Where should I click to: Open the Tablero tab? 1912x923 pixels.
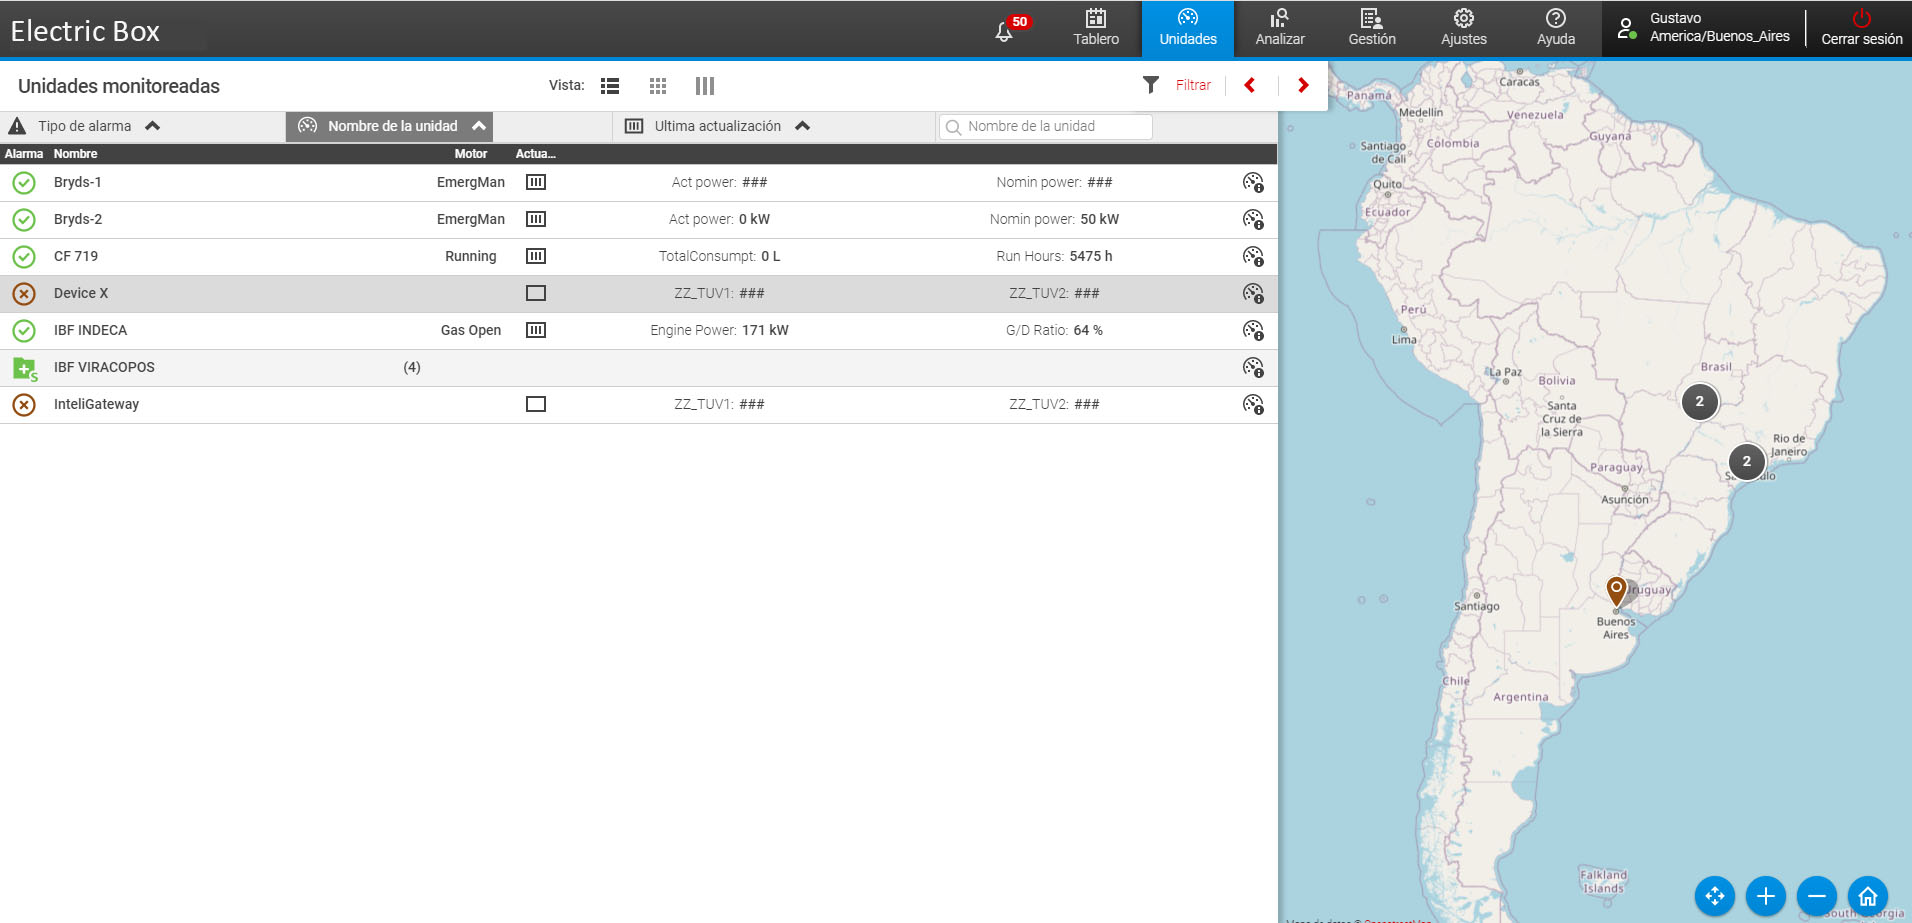click(x=1096, y=28)
